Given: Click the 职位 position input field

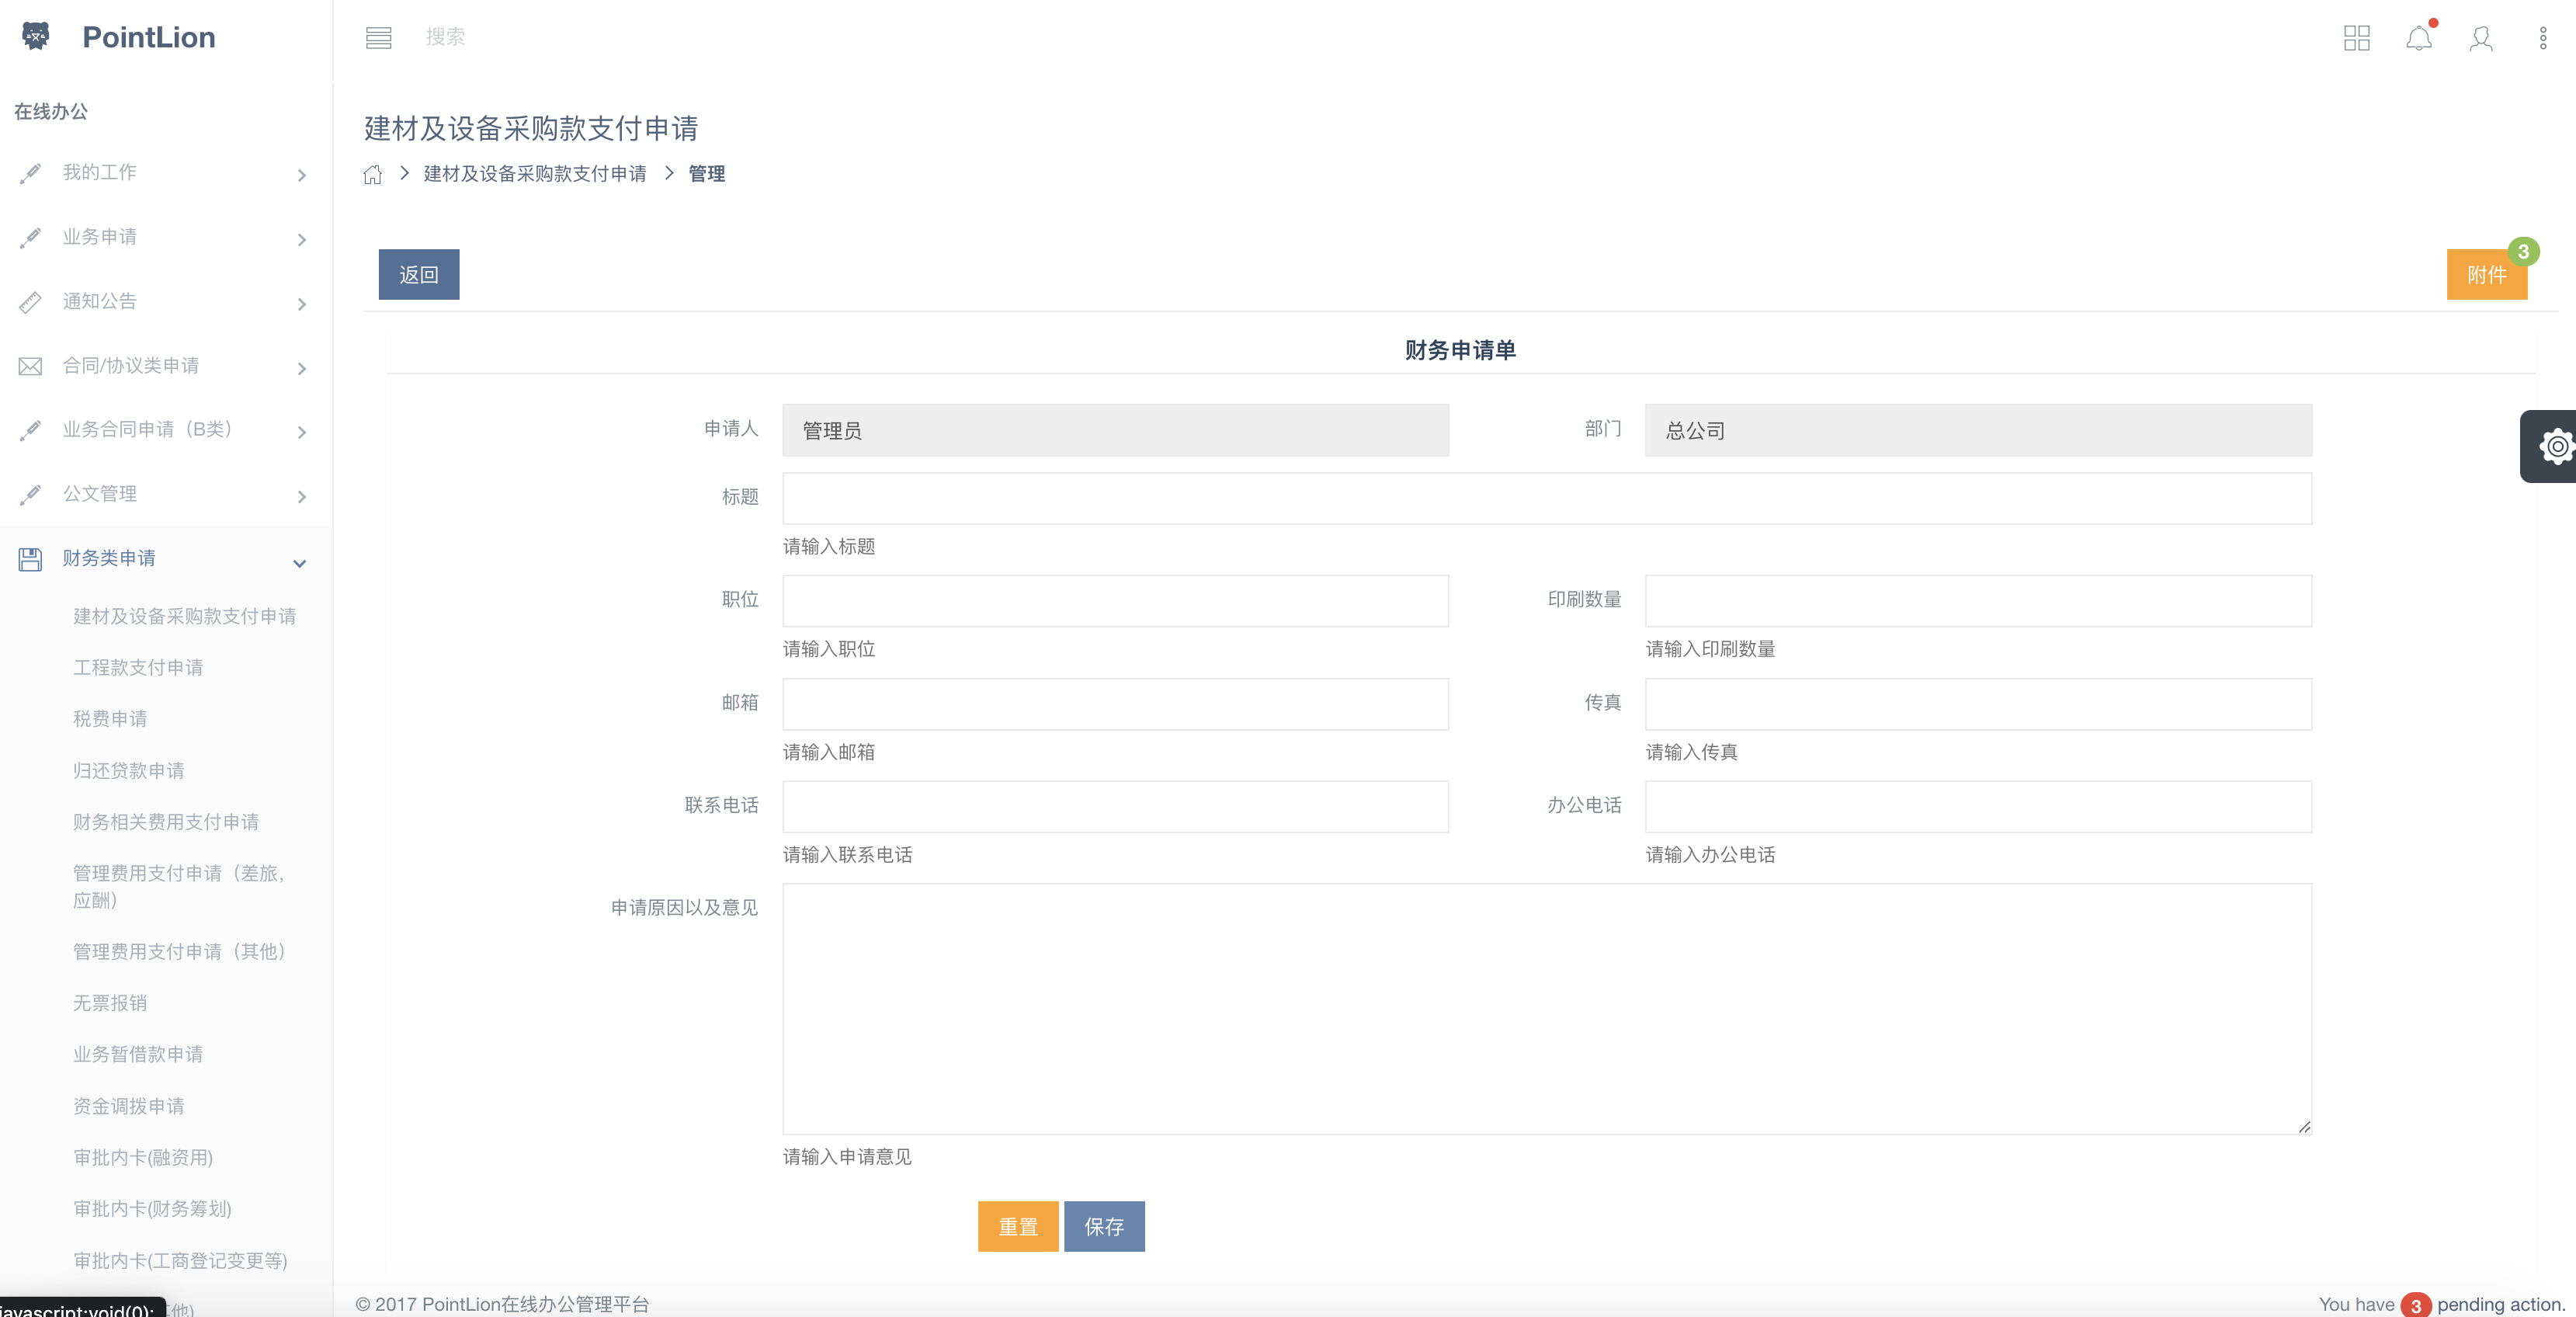Looking at the screenshot, I should coord(1115,600).
